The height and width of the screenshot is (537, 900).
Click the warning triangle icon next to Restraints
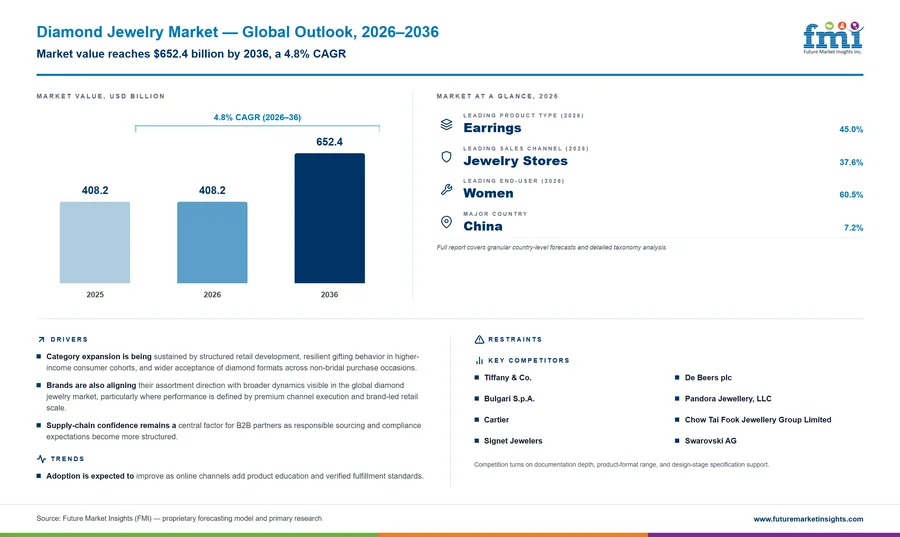(x=479, y=340)
